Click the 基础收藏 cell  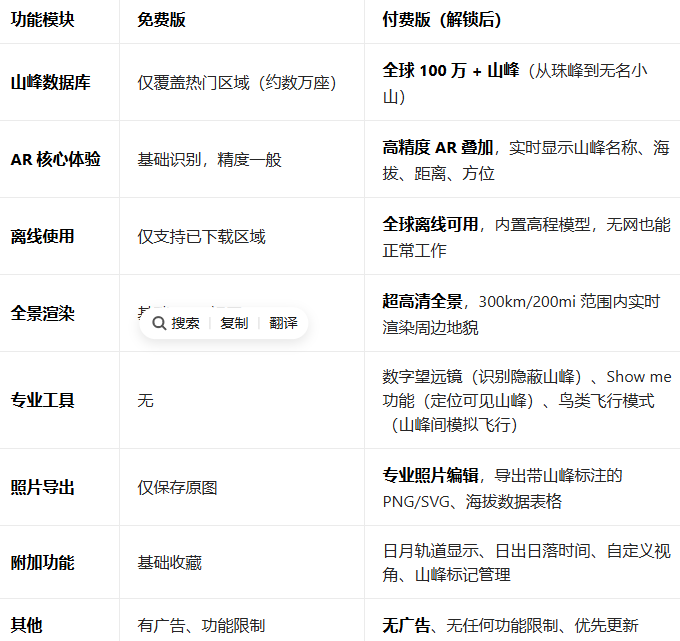click(x=169, y=563)
